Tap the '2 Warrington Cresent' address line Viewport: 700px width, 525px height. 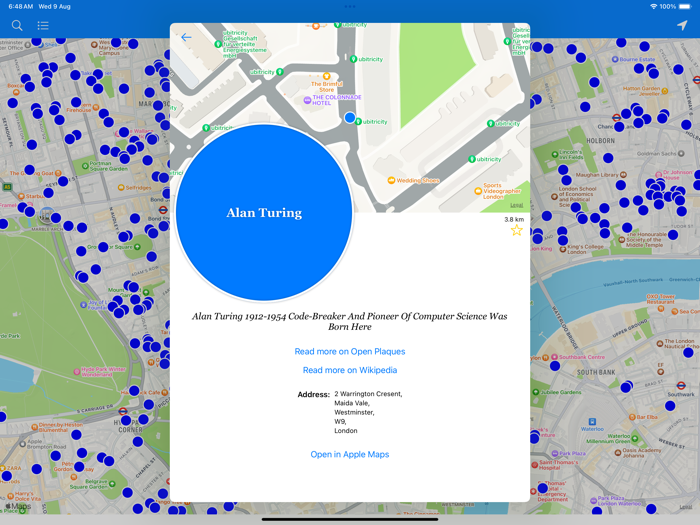pos(368,394)
